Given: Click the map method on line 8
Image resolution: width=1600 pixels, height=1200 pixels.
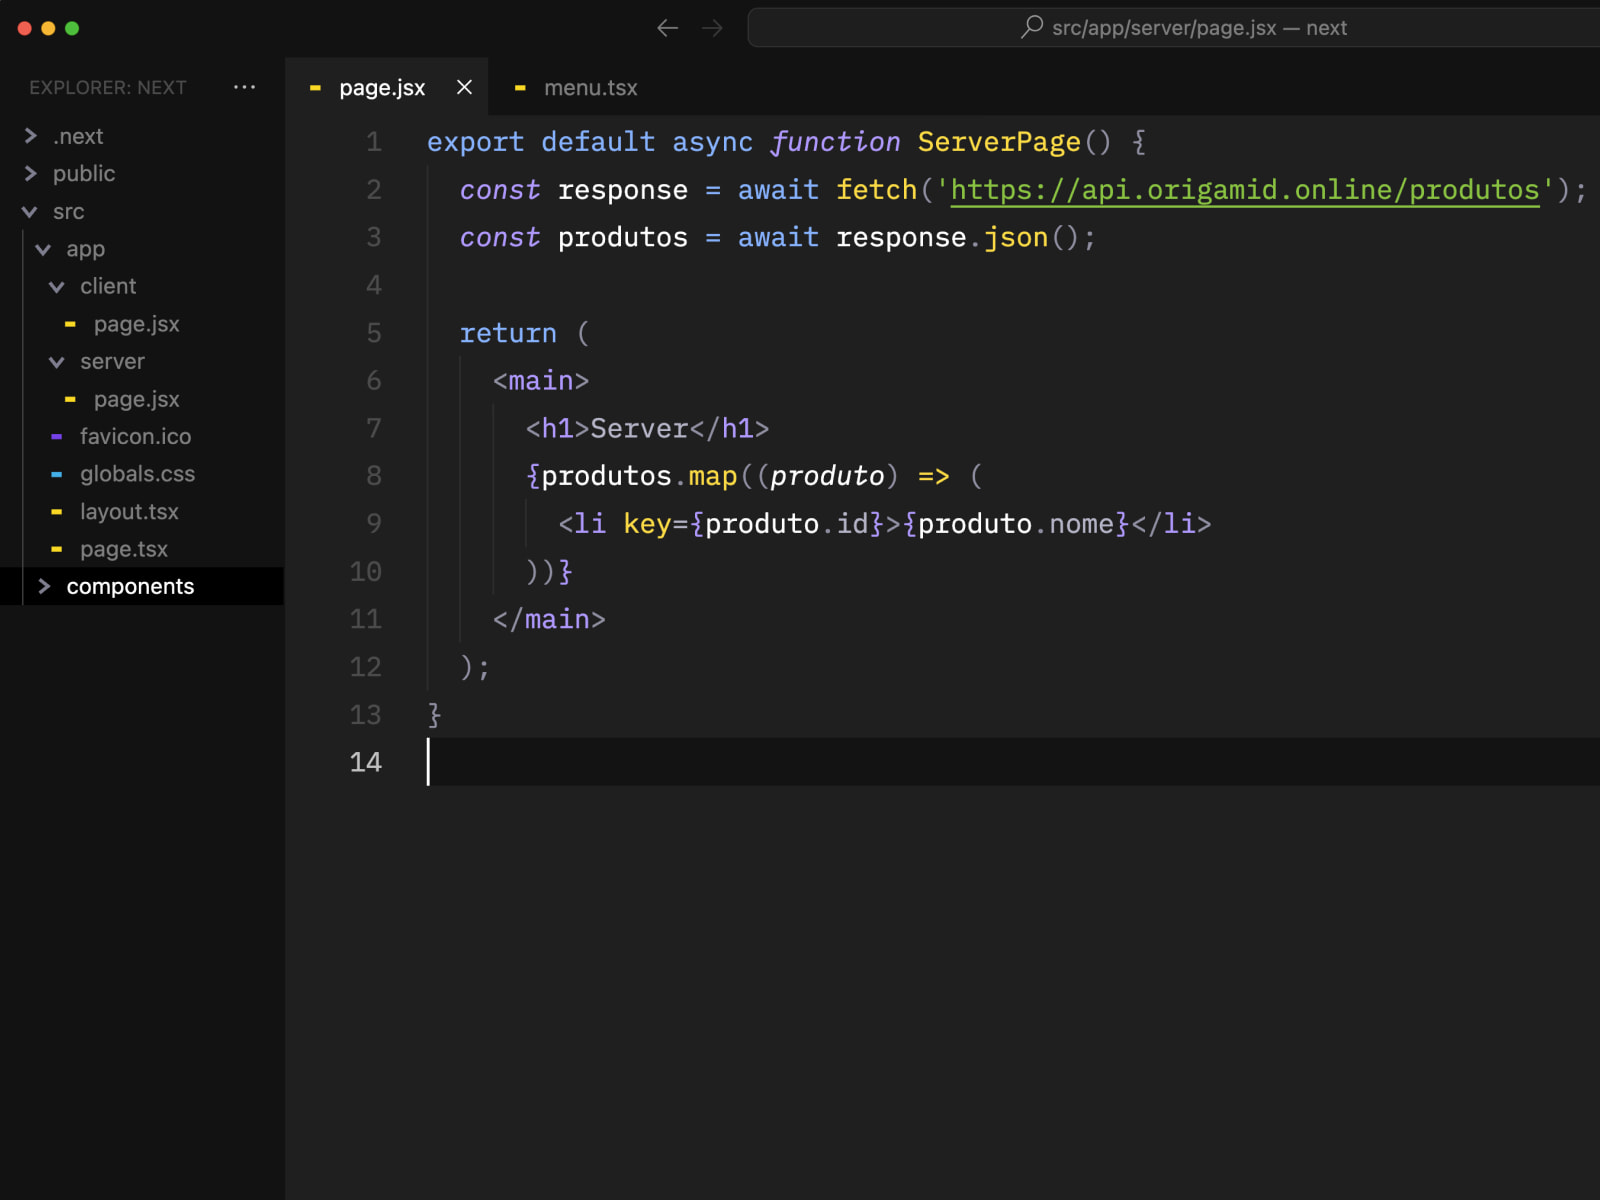Looking at the screenshot, I should pos(713,476).
